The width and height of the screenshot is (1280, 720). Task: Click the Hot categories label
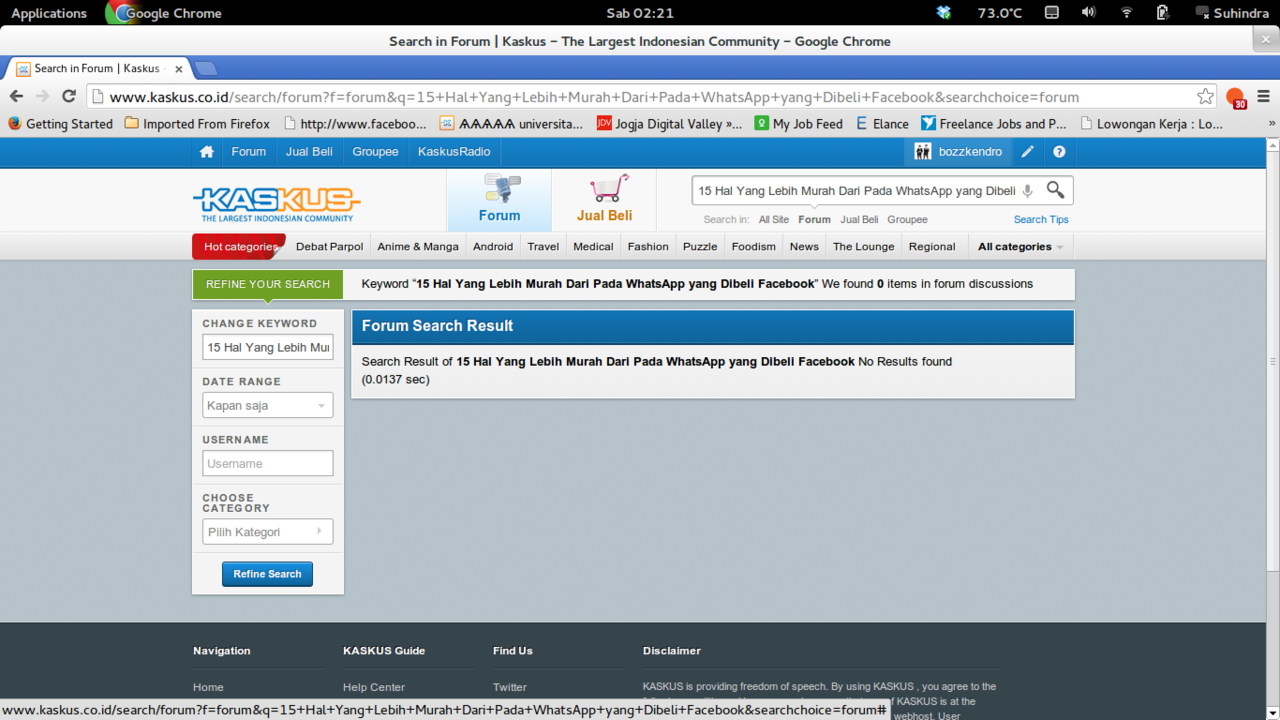click(240, 247)
